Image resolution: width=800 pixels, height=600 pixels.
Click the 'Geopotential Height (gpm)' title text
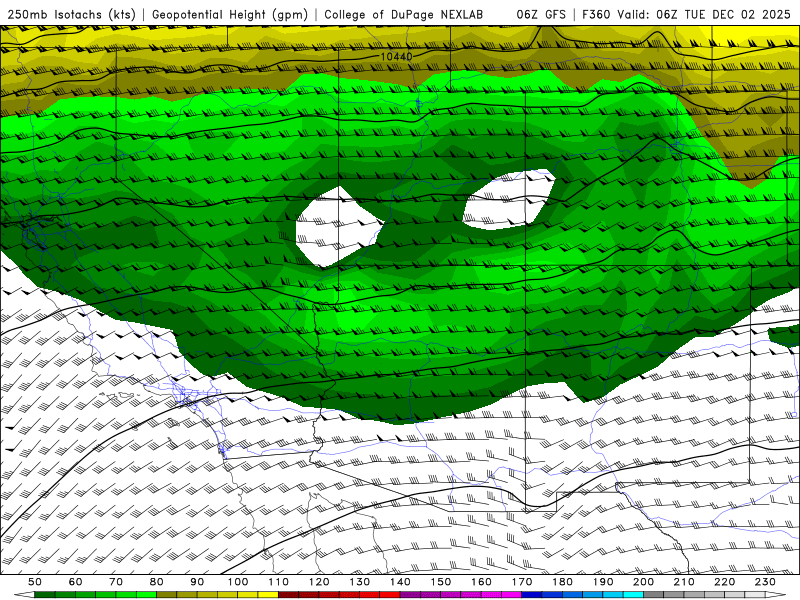click(230, 15)
